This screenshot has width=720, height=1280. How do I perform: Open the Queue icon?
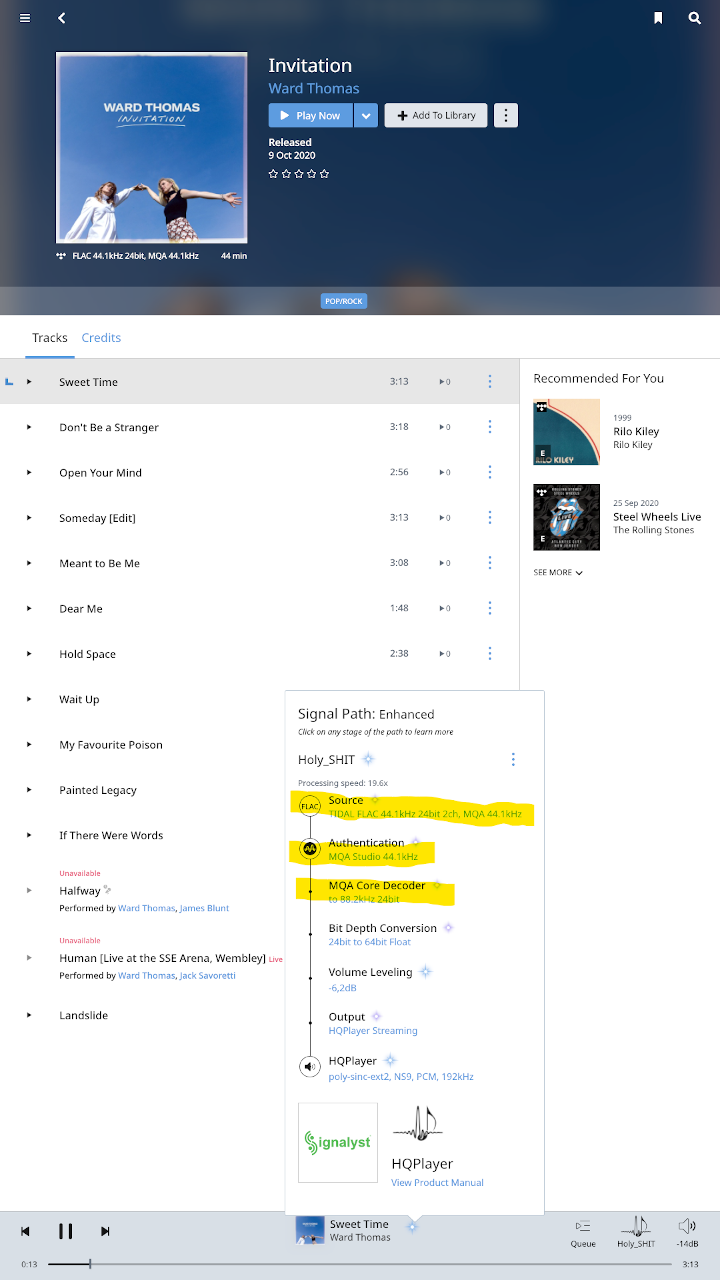(x=583, y=1231)
